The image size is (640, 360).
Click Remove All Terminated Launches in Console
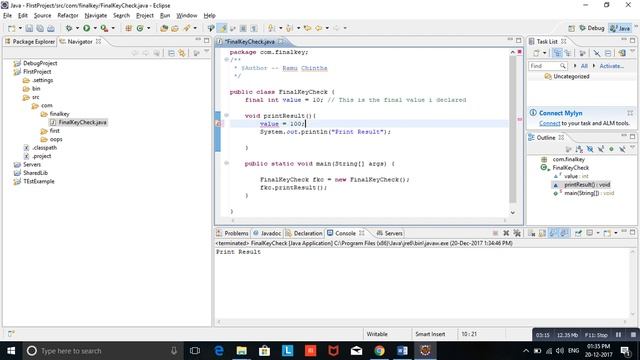pos(517,233)
